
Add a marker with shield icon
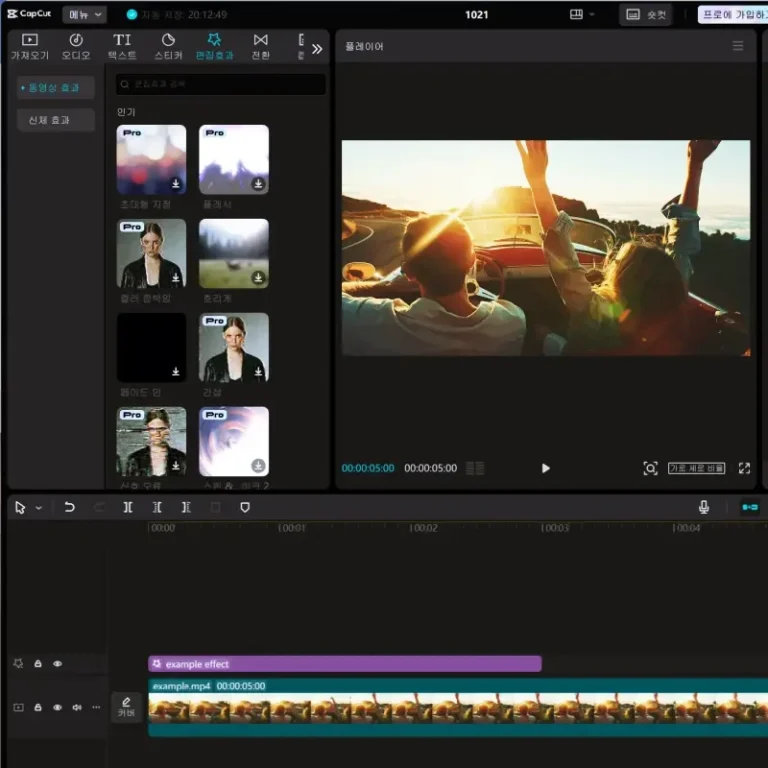click(245, 507)
